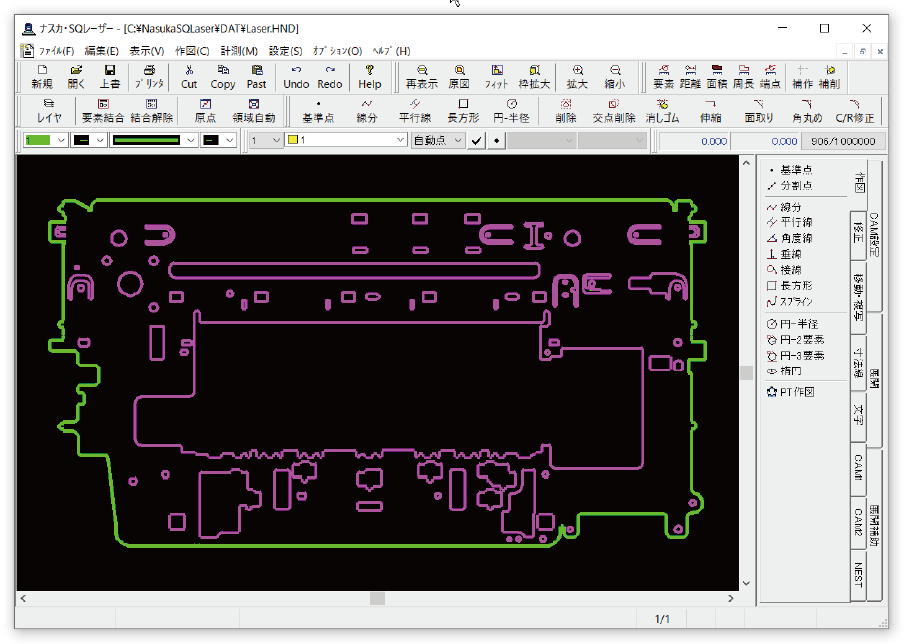Select the 円-半径 circle by radius tool
This screenshot has width=904, height=644.
point(795,323)
